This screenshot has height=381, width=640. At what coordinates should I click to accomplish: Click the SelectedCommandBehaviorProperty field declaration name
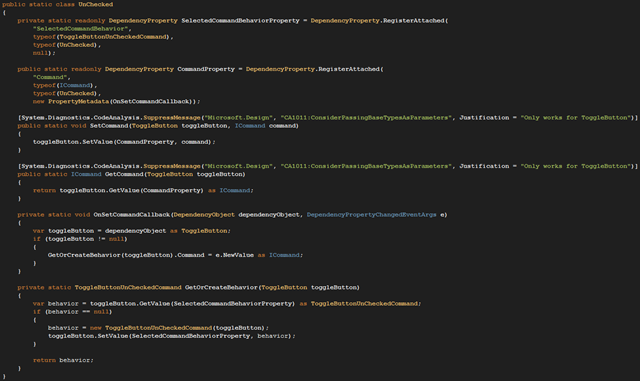[x=240, y=20]
